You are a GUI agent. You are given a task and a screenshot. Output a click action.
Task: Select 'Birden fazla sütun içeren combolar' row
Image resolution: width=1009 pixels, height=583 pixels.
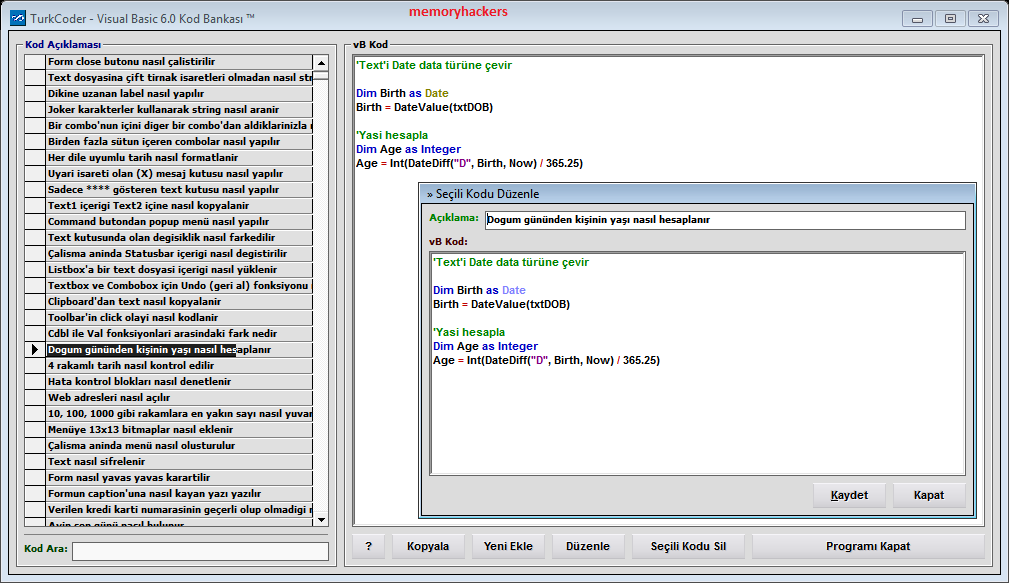pos(179,142)
